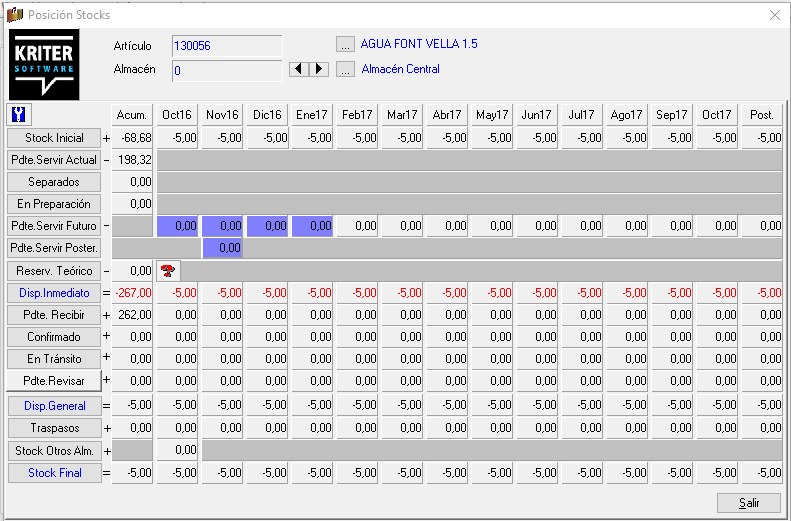Select the 262,00 Pdte. Recibir value

[132, 315]
